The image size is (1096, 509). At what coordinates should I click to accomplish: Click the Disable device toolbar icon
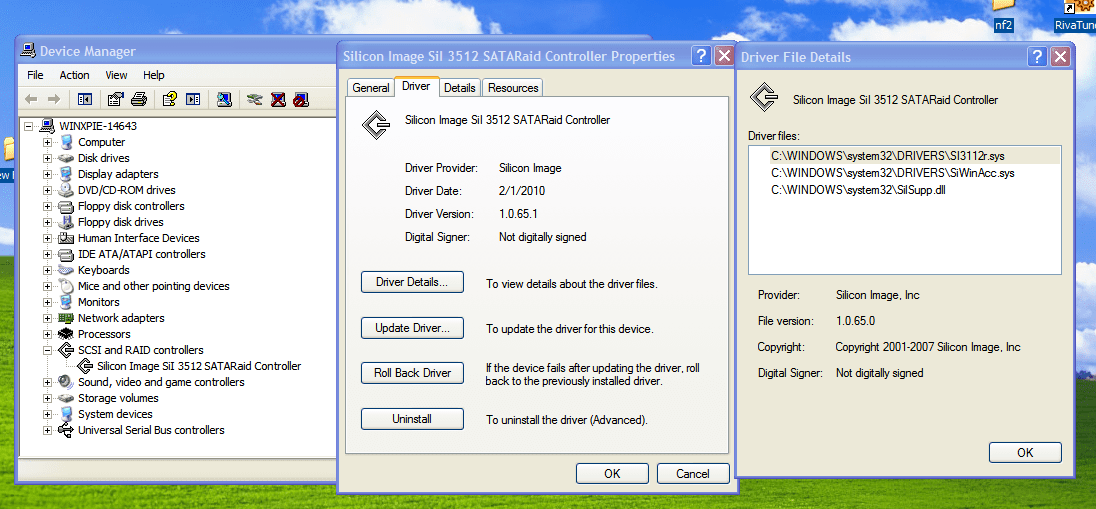[x=301, y=99]
